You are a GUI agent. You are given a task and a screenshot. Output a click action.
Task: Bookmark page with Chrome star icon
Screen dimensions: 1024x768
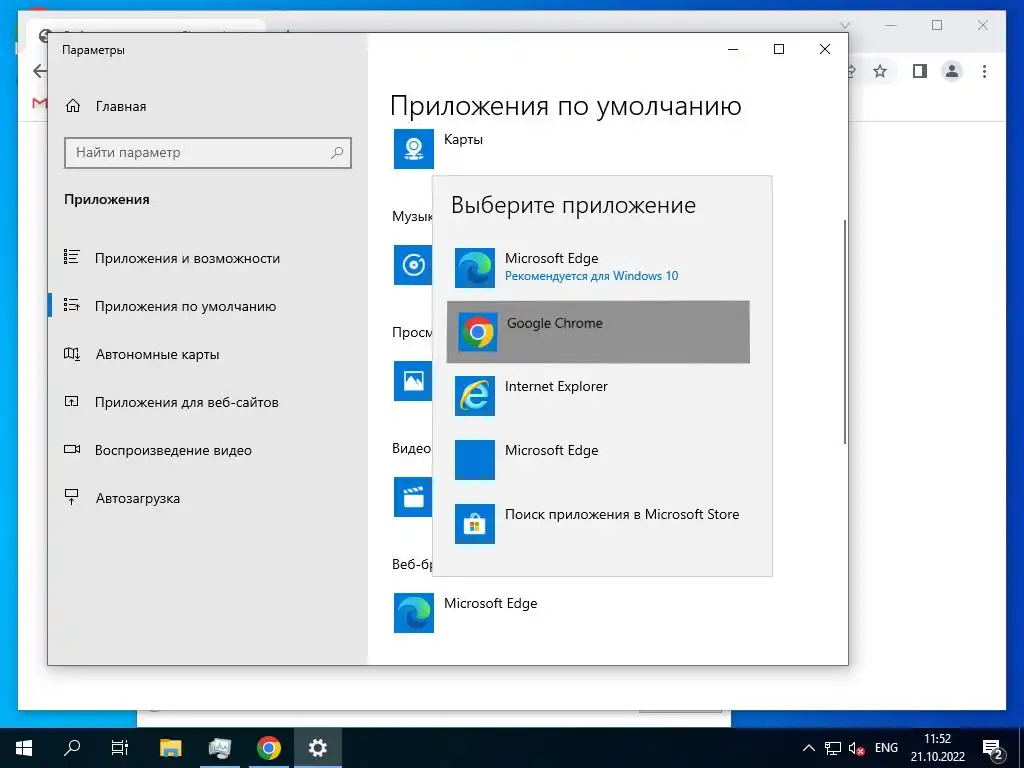tap(880, 71)
